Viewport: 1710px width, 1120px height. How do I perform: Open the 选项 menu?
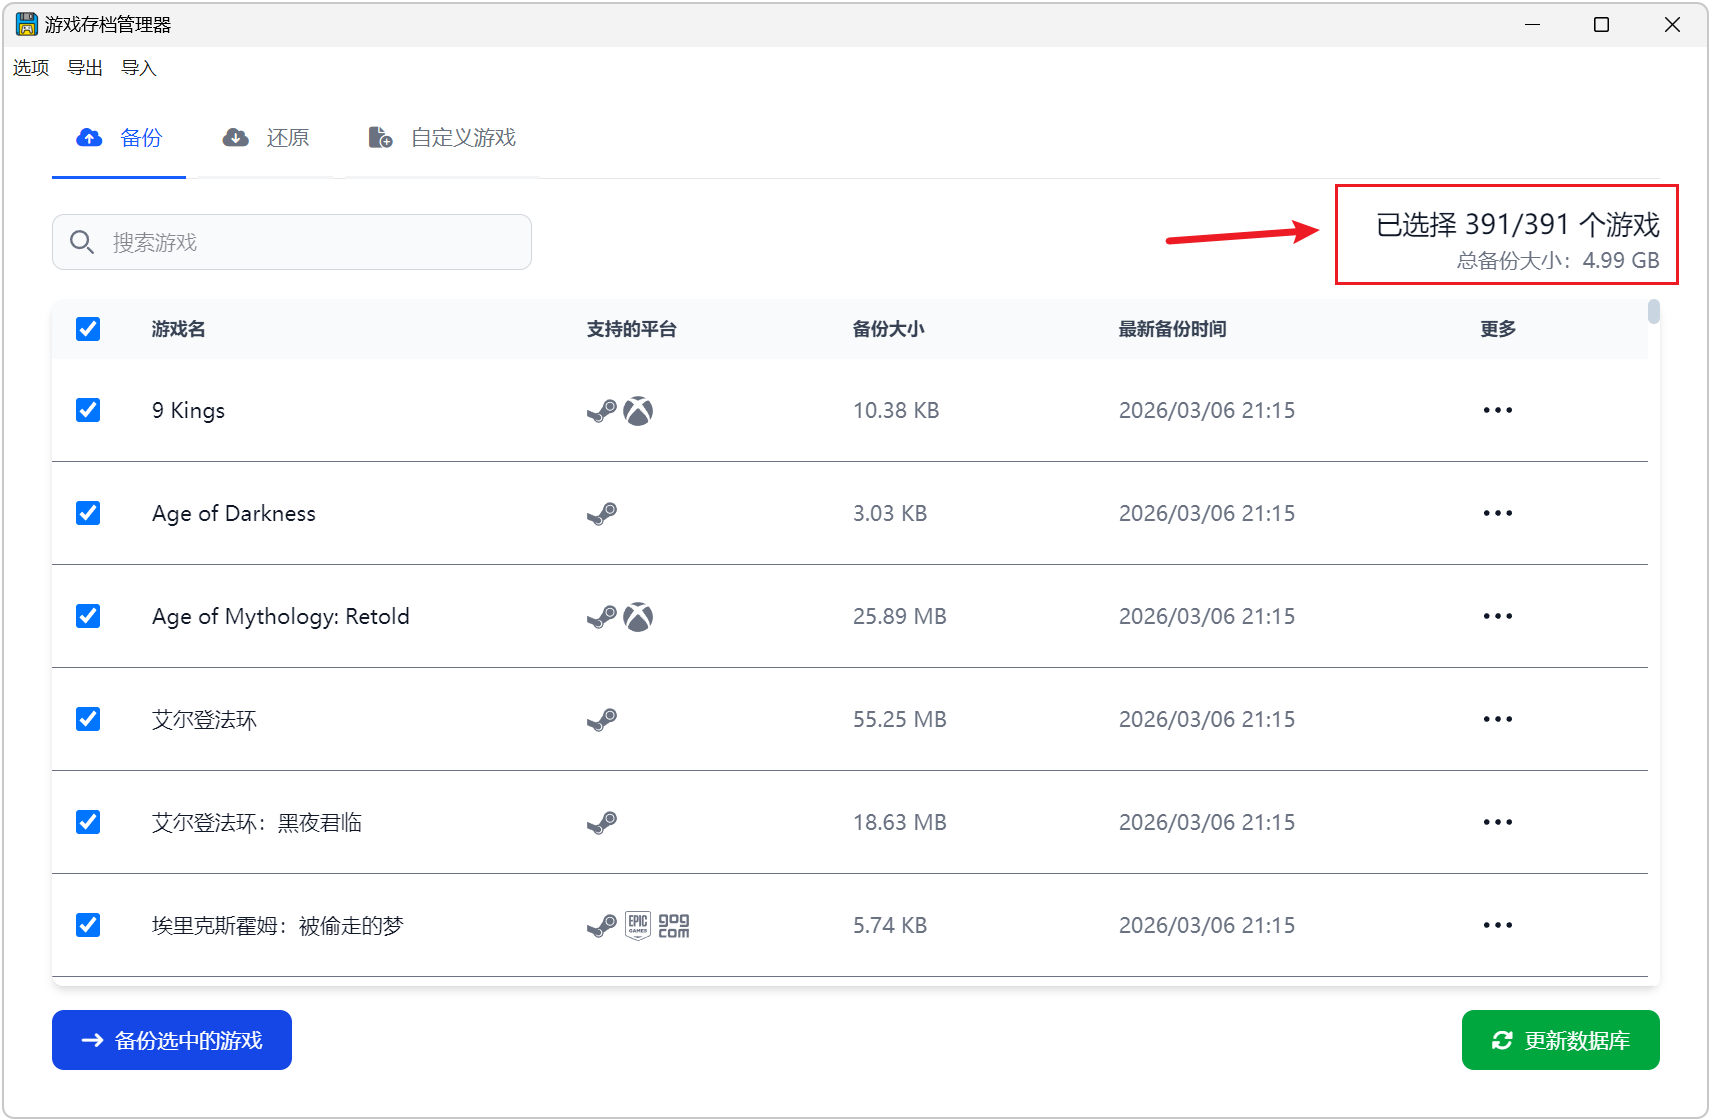tap(31, 68)
